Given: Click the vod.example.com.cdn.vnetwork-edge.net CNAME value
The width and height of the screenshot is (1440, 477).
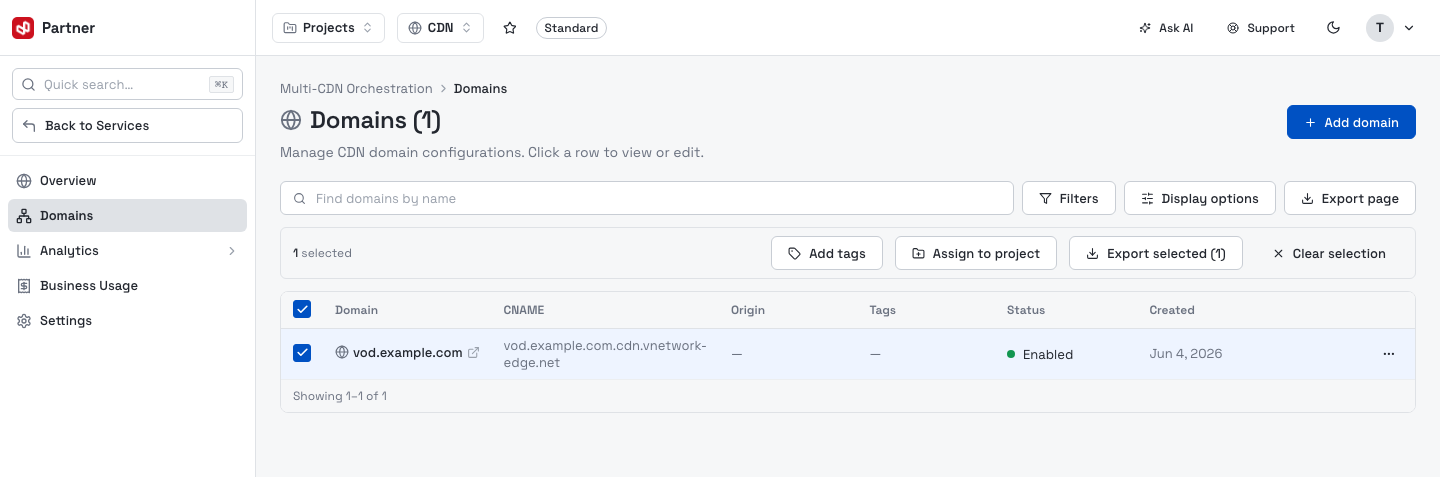Looking at the screenshot, I should pos(605,354).
